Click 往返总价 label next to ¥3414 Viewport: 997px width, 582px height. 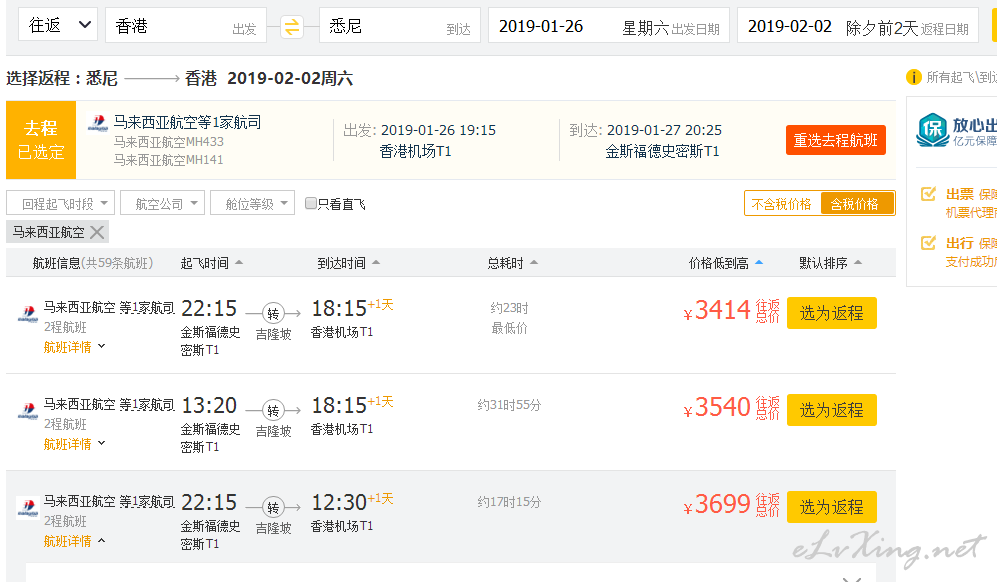(767, 311)
